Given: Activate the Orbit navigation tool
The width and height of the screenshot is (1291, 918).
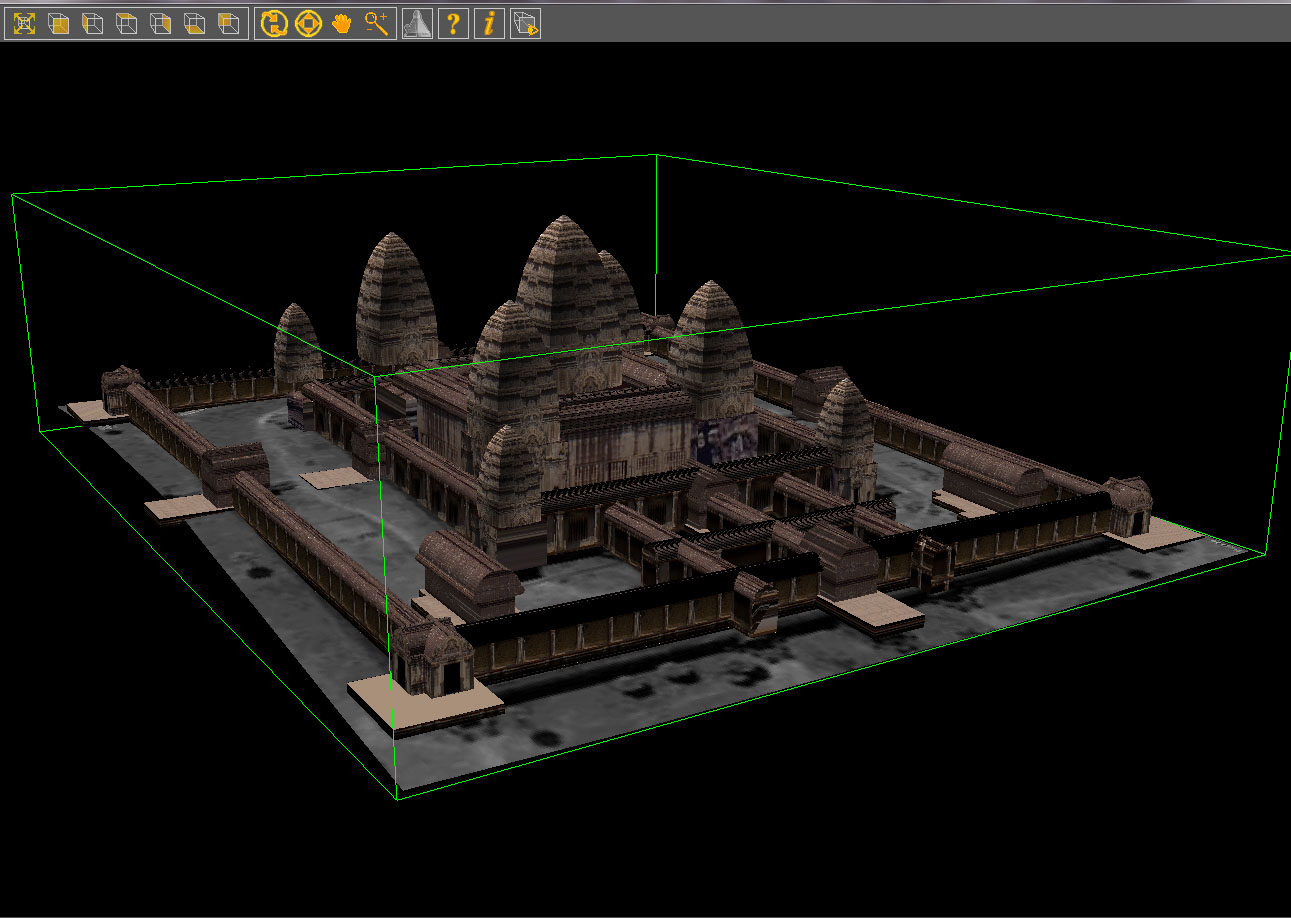Looking at the screenshot, I should click(307, 24).
